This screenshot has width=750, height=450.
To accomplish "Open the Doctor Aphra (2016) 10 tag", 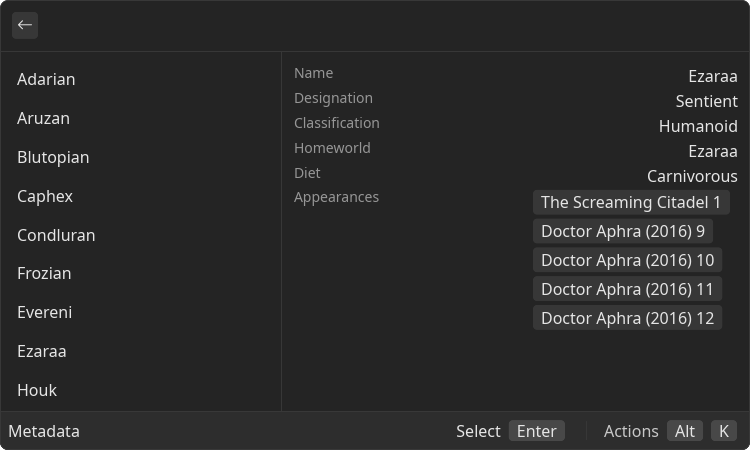I will pos(627,260).
